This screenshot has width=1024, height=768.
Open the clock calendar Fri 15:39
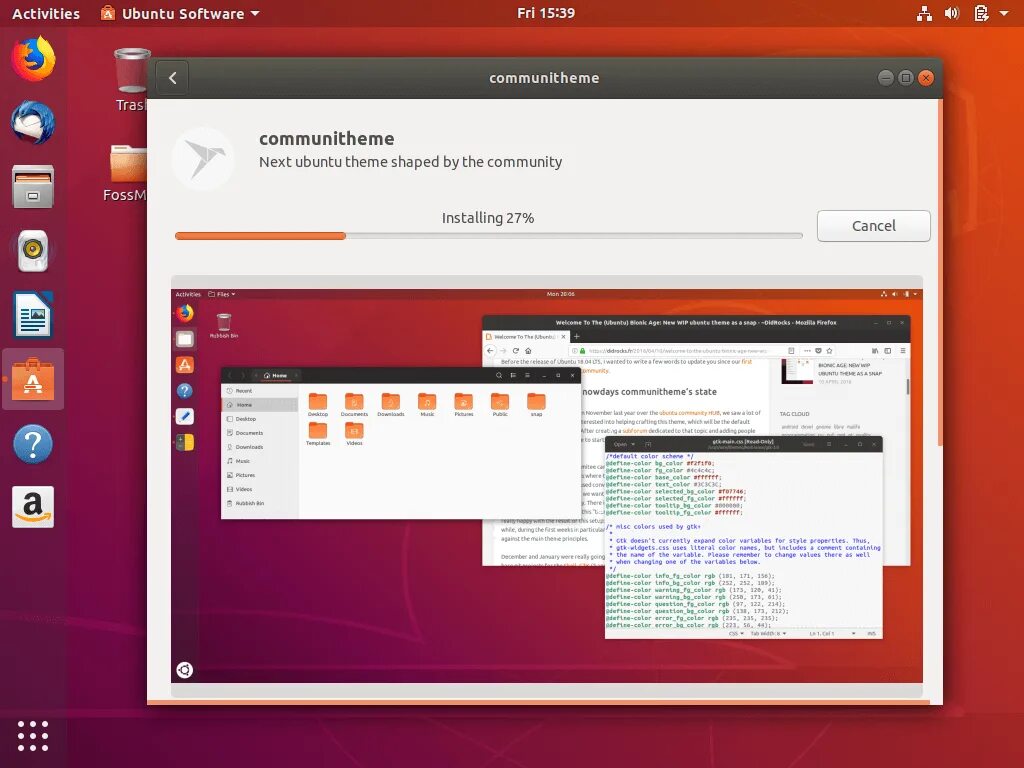[545, 13]
